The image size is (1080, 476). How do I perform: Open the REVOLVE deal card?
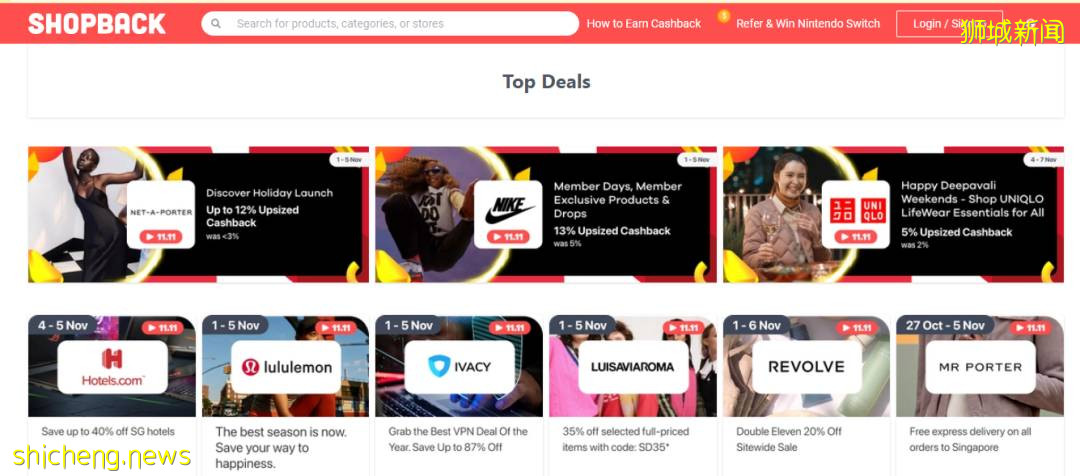click(806, 395)
